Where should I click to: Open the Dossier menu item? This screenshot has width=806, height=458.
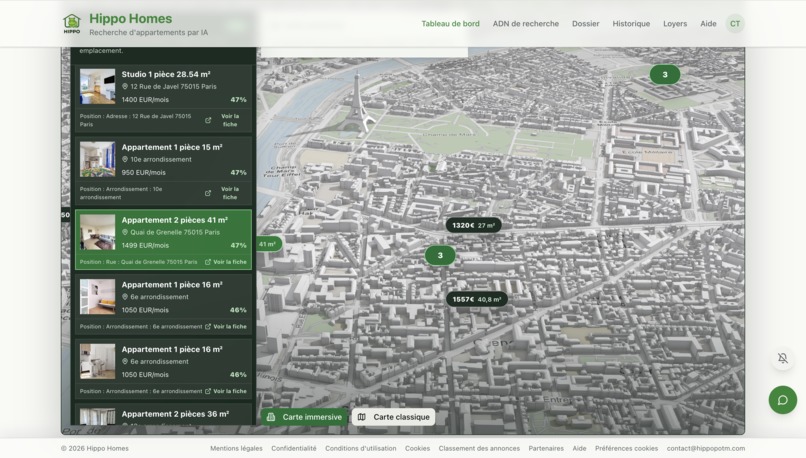click(x=585, y=24)
